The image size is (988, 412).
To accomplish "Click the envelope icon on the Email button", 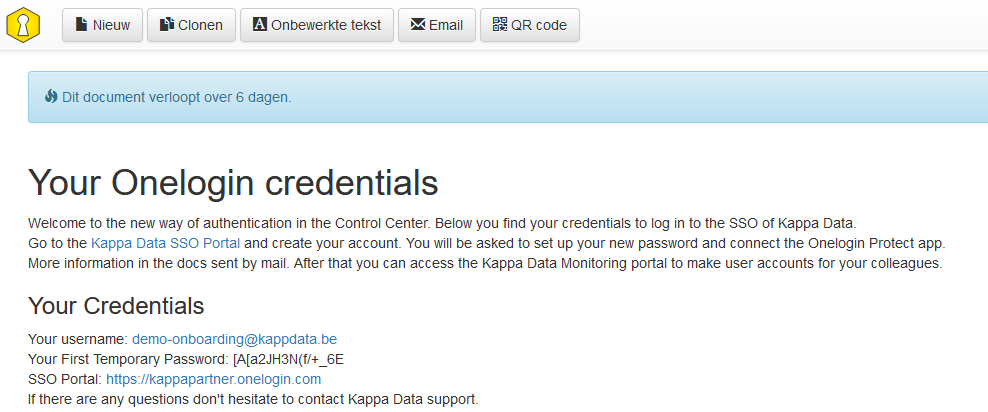I will pos(417,25).
